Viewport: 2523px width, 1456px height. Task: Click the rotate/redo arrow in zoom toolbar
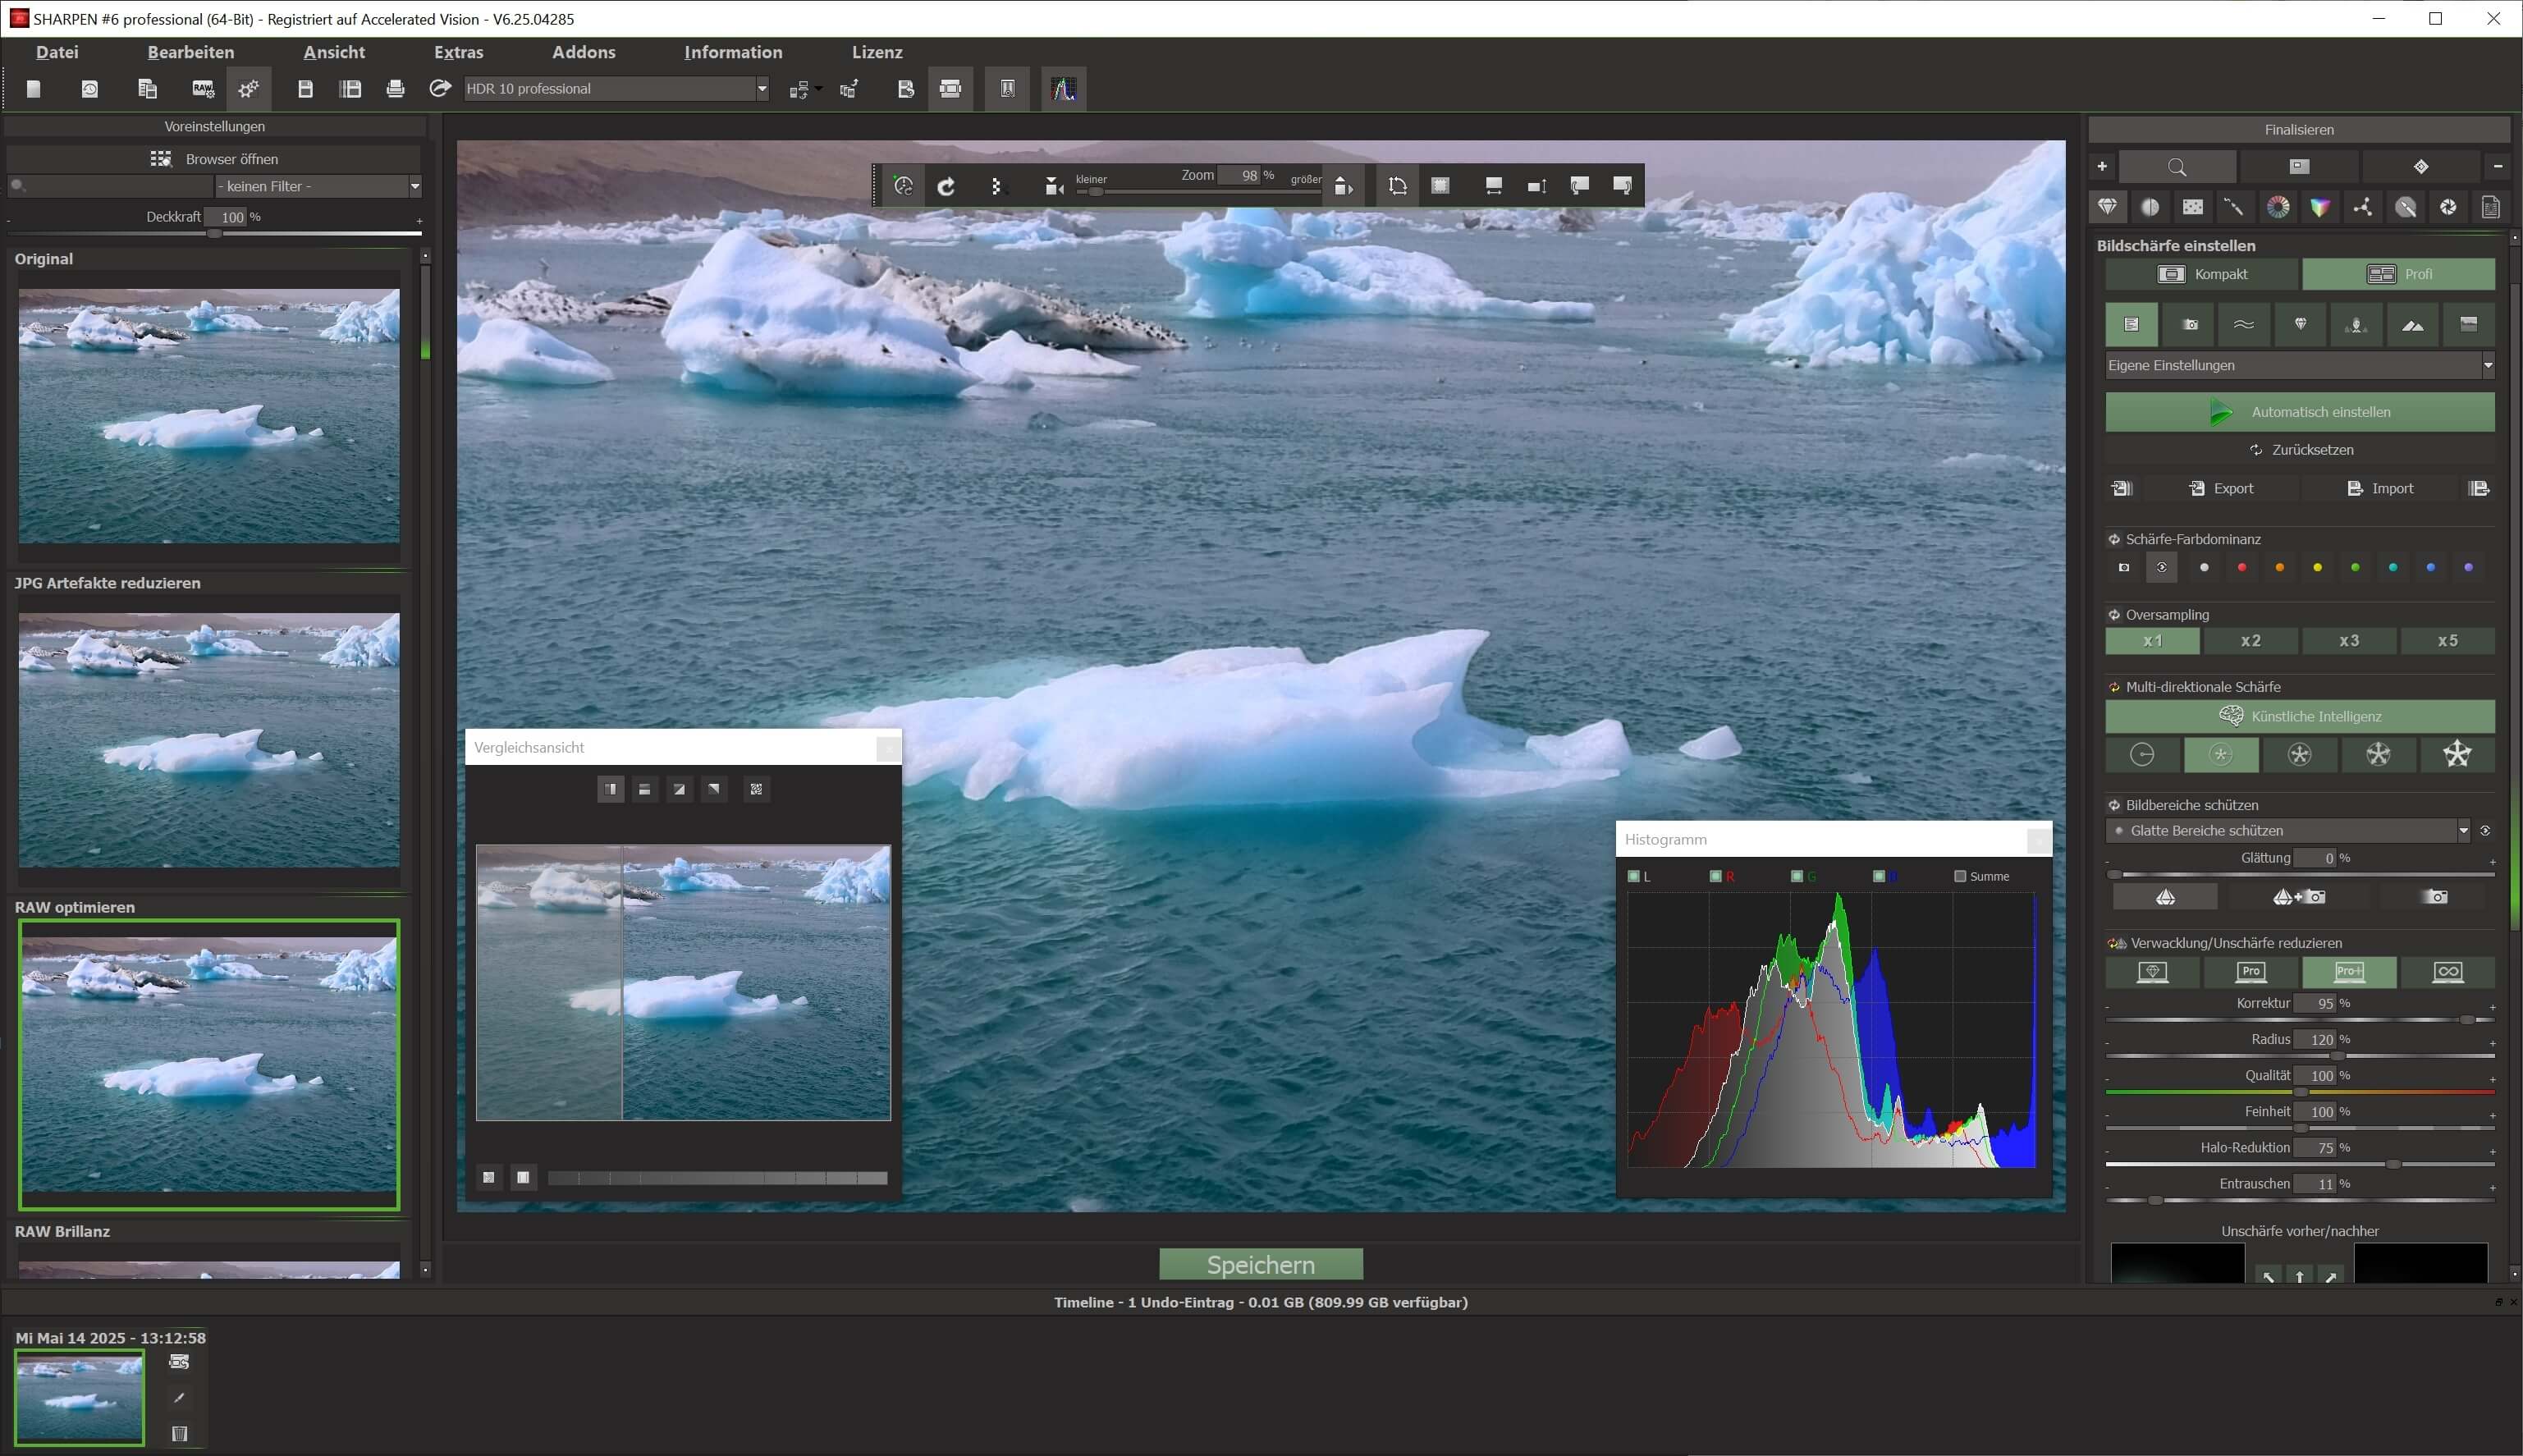click(946, 186)
